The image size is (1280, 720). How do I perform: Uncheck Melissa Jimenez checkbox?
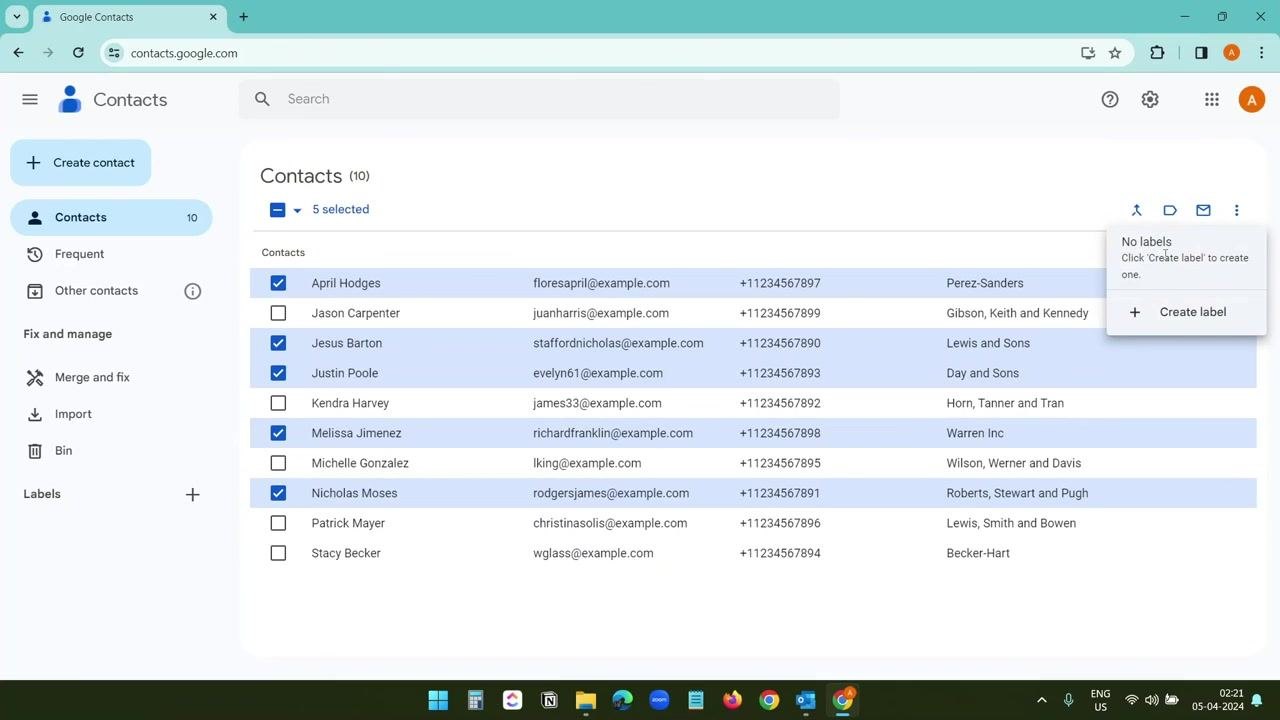point(278,433)
